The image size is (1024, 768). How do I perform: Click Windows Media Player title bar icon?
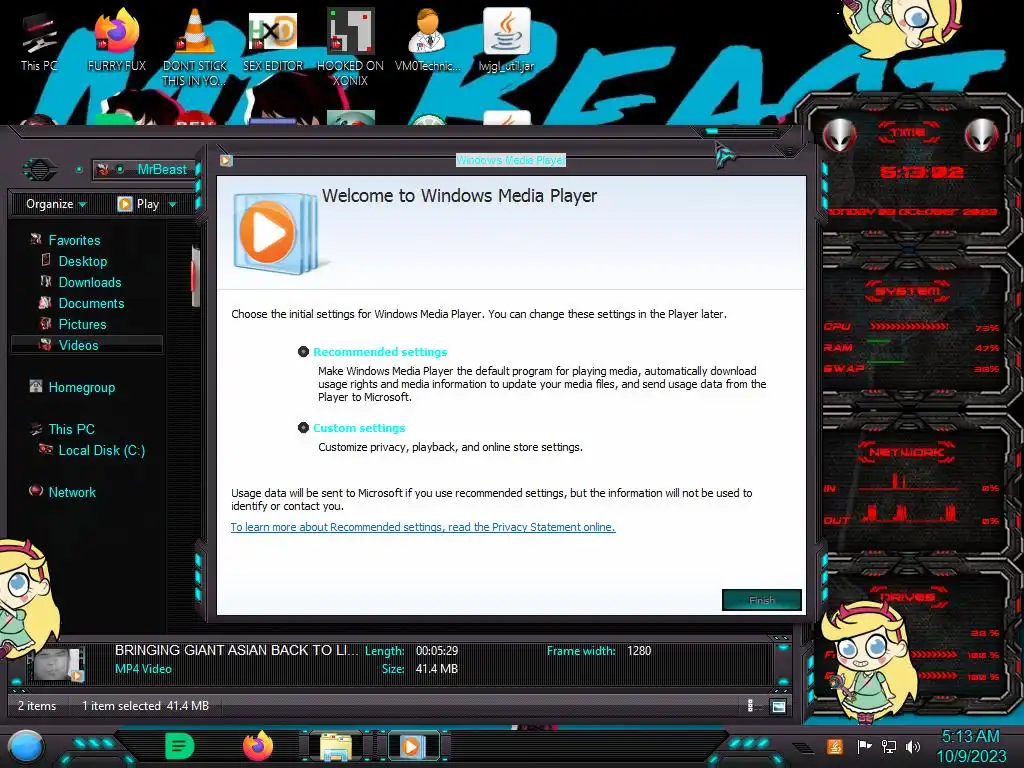pos(226,160)
